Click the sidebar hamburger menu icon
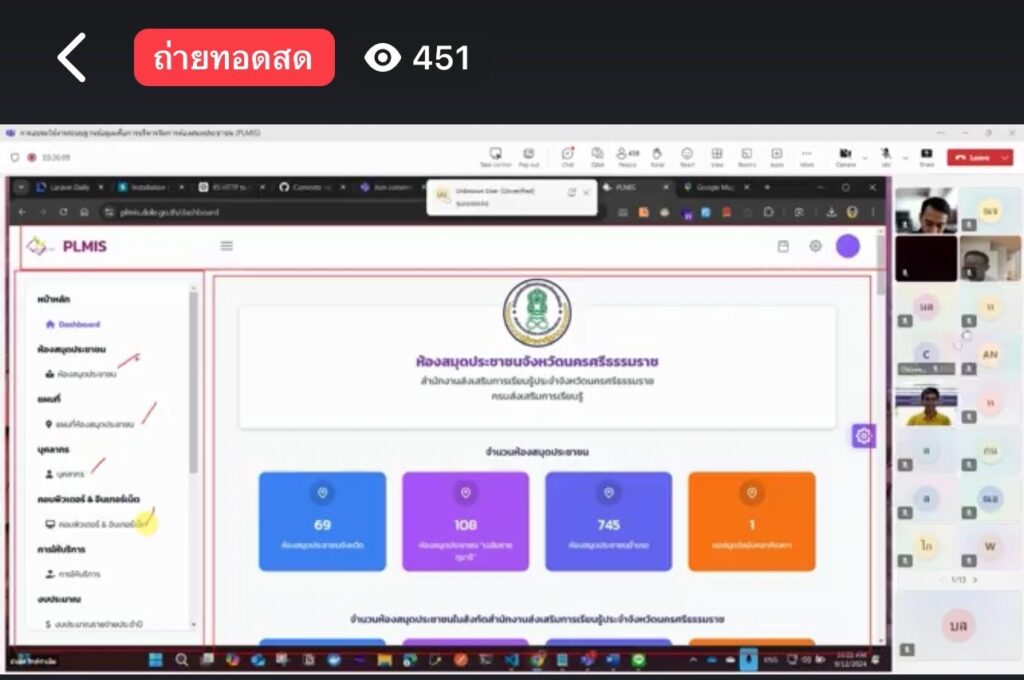The width and height of the screenshot is (1024, 680). pyautogui.click(x=227, y=246)
